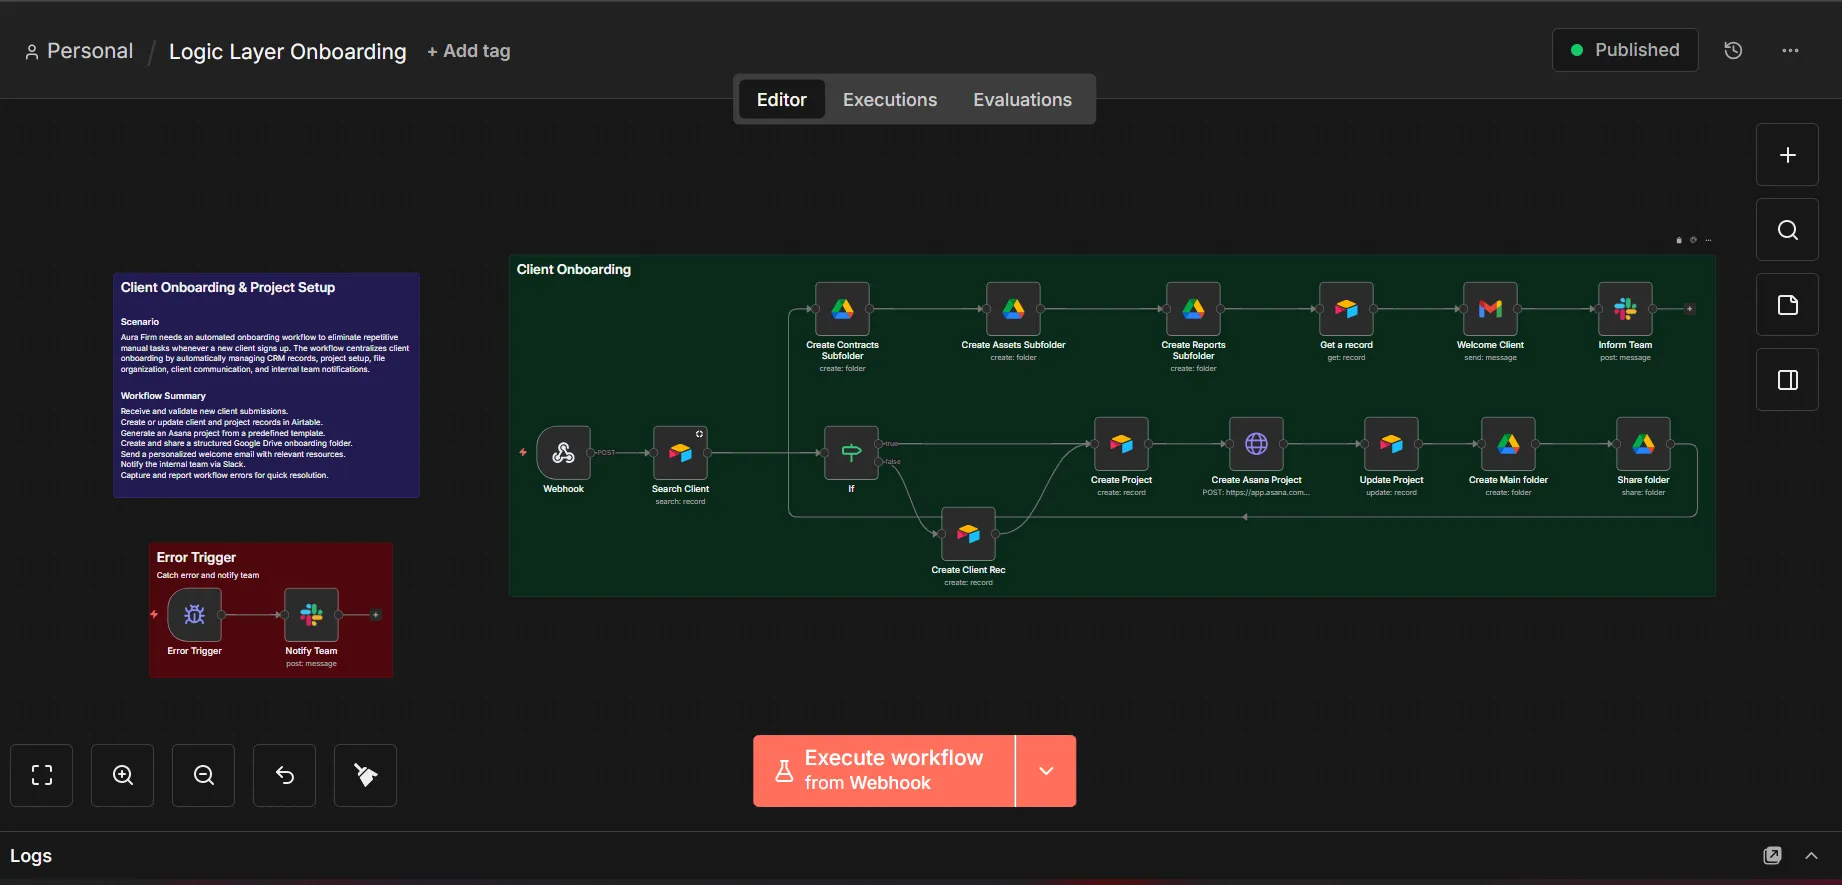Switch to the Editor tab
The width and height of the screenshot is (1842, 885).
click(x=782, y=100)
